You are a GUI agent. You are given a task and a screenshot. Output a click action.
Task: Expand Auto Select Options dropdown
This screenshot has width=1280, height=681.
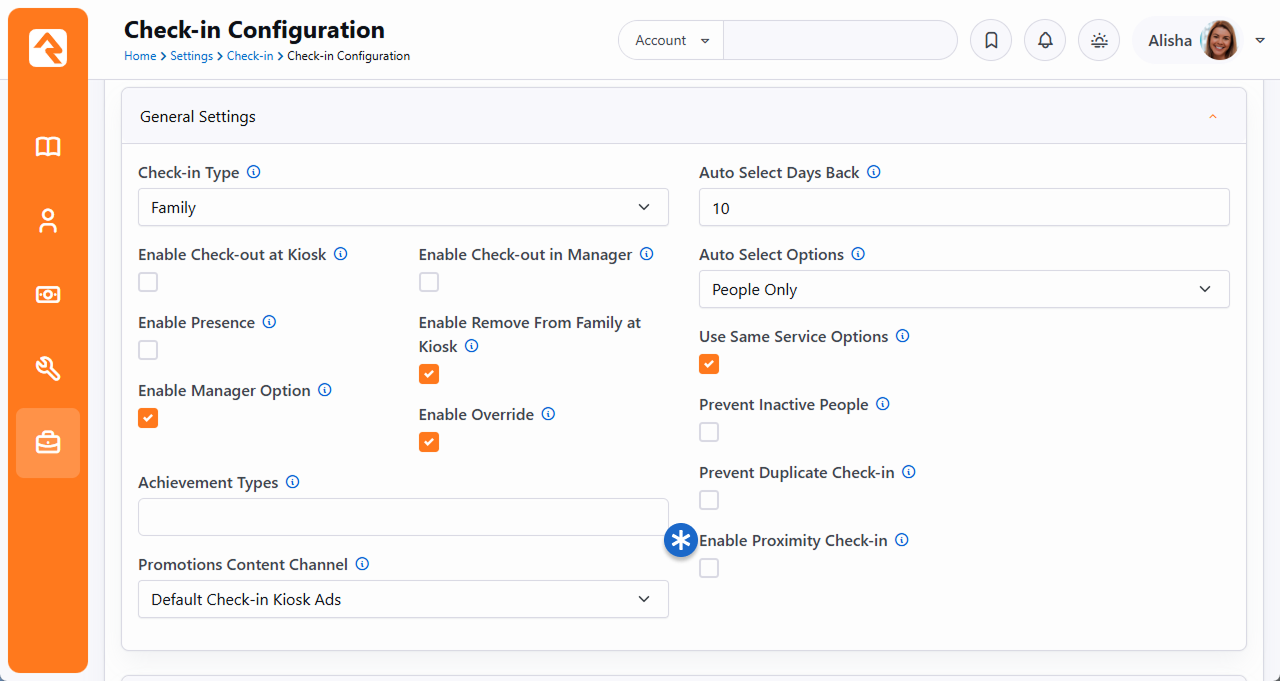tap(964, 290)
